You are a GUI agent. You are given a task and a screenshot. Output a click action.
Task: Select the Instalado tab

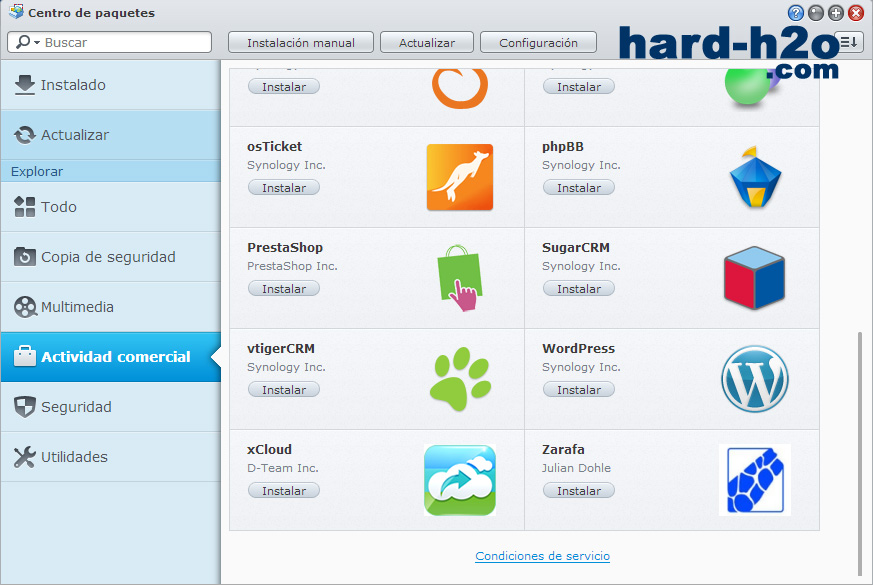[111, 85]
